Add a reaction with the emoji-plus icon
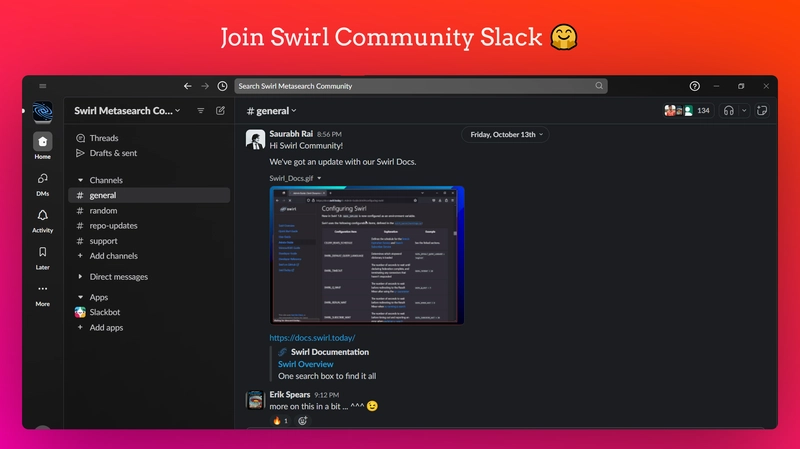The height and width of the screenshot is (449, 800). pos(303,421)
